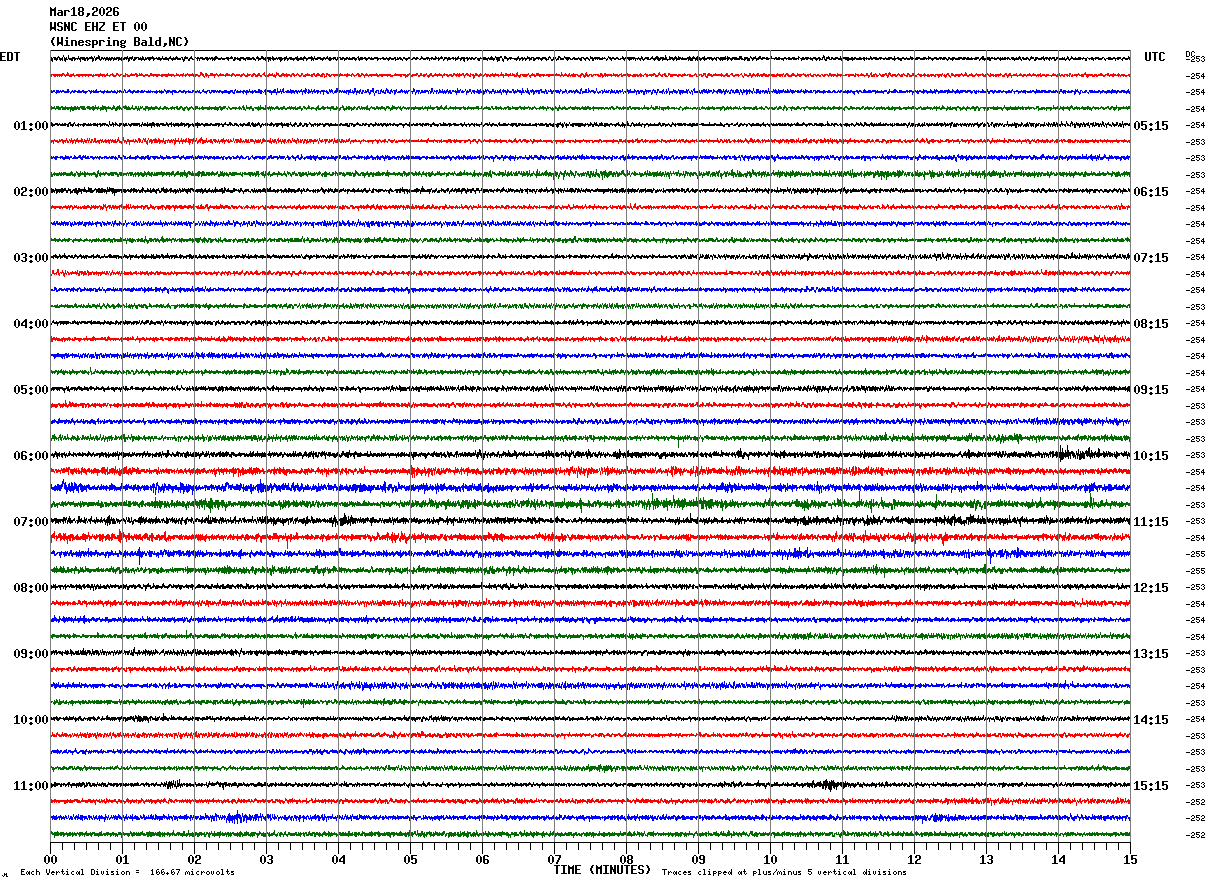Viewport: 1210px width, 886px height.
Task: Select the 12:15 UTC time label
Action: coord(1151,588)
